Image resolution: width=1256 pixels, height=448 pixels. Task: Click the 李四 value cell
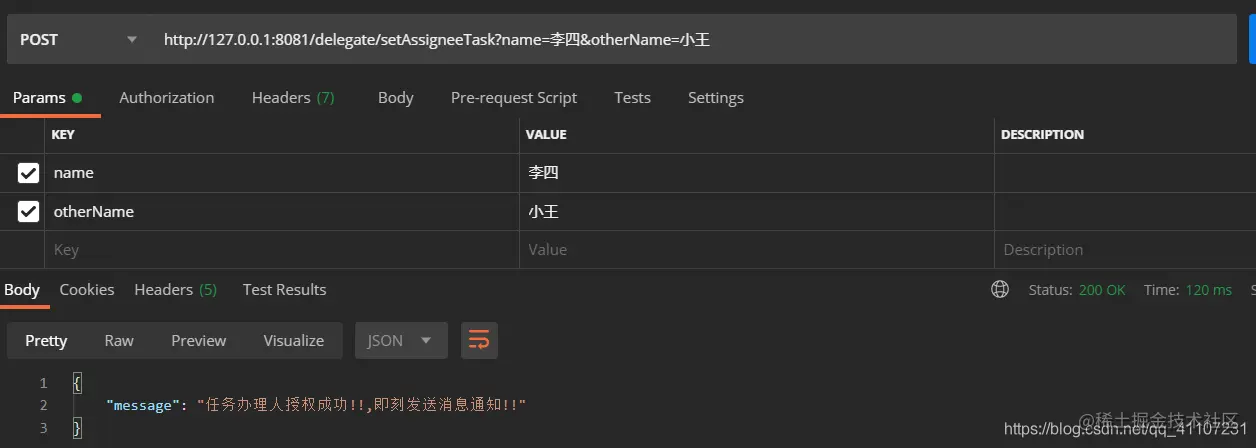point(757,173)
